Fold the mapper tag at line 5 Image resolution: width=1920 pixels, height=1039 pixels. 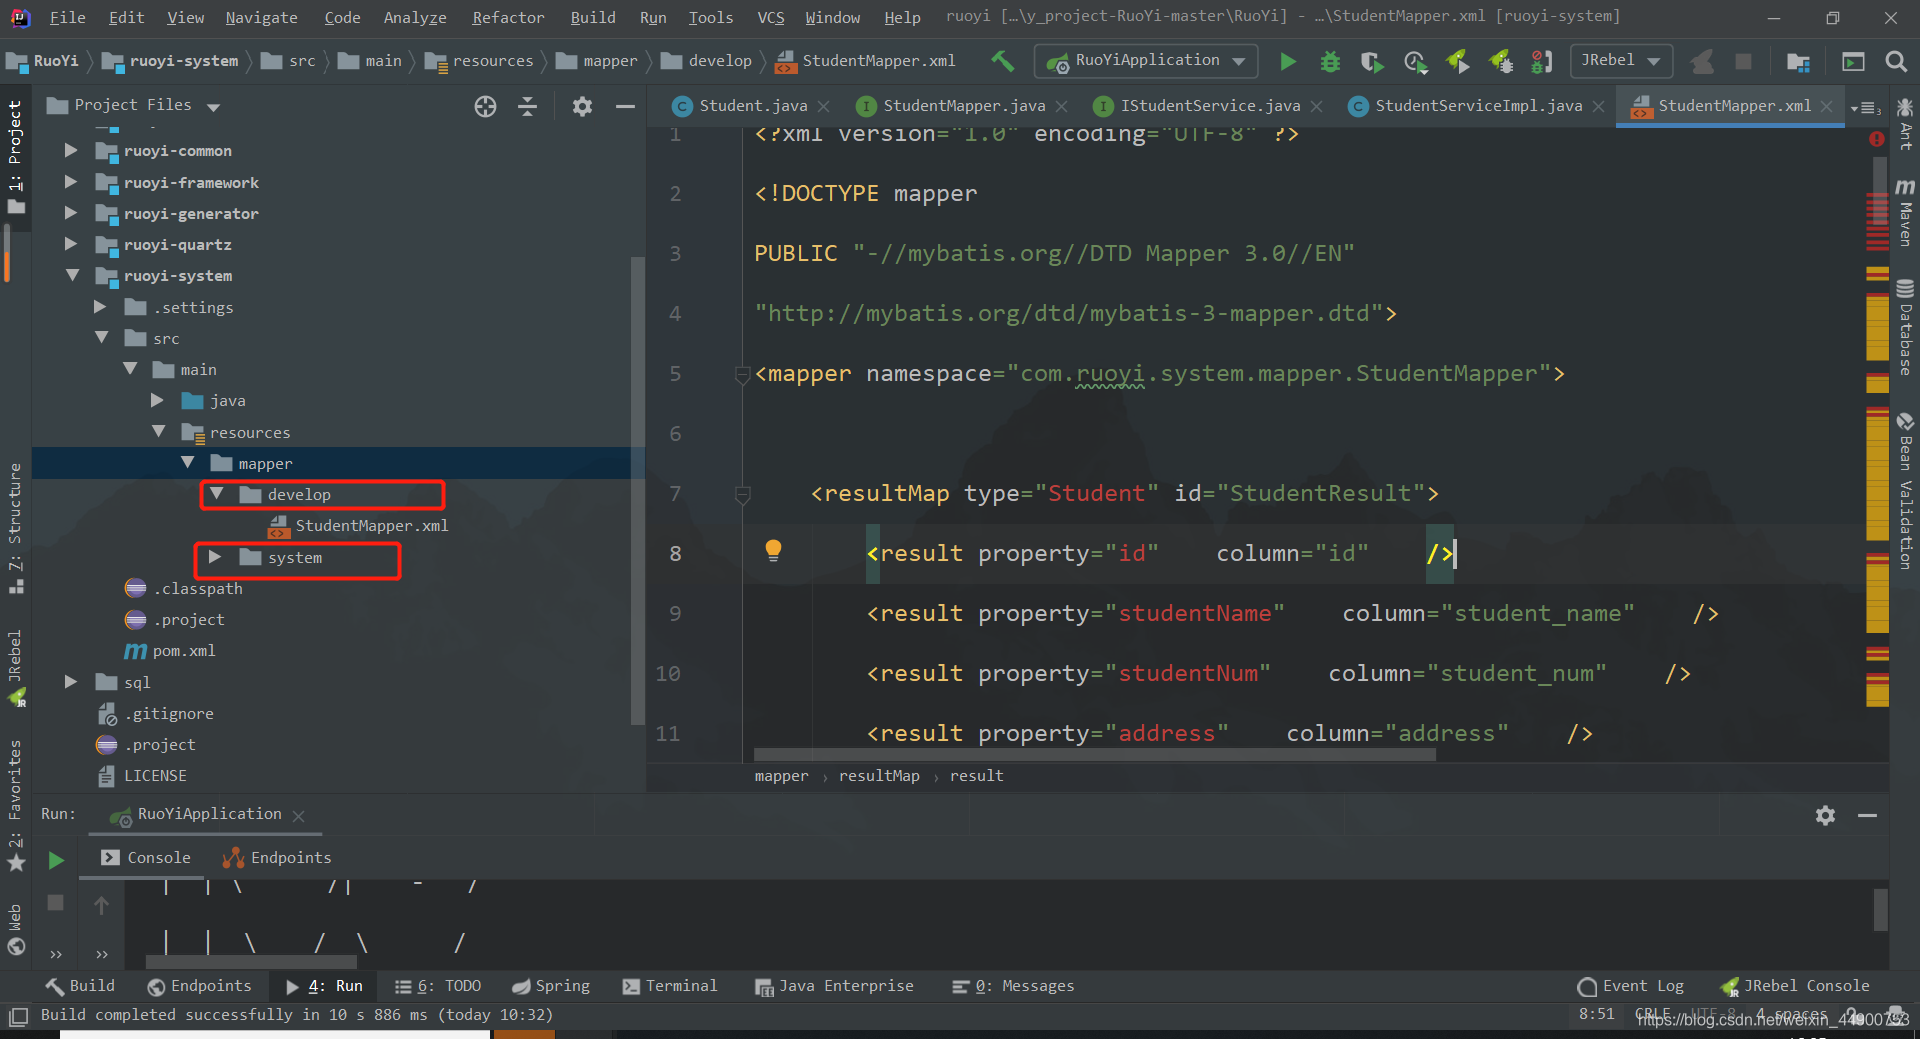point(742,375)
